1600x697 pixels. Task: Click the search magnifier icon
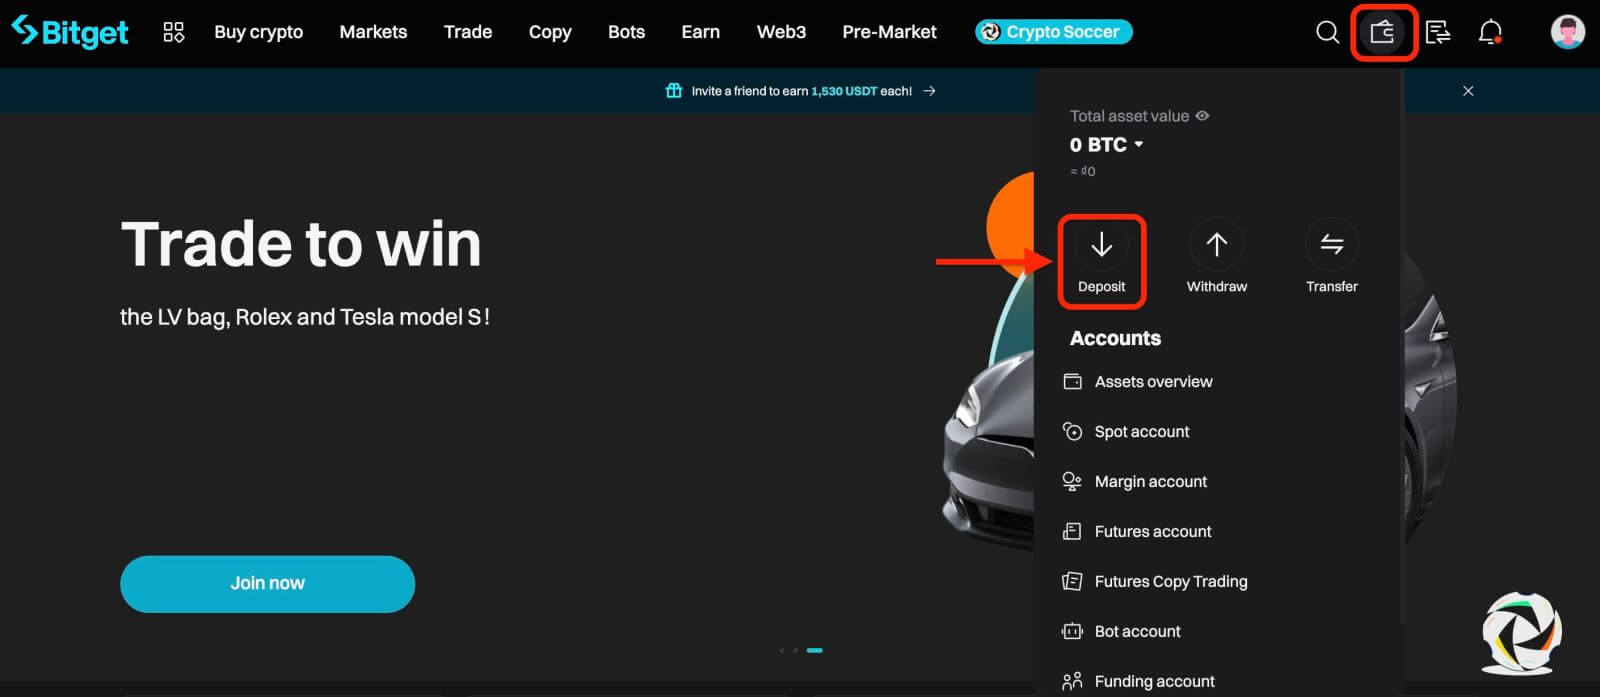point(1327,32)
